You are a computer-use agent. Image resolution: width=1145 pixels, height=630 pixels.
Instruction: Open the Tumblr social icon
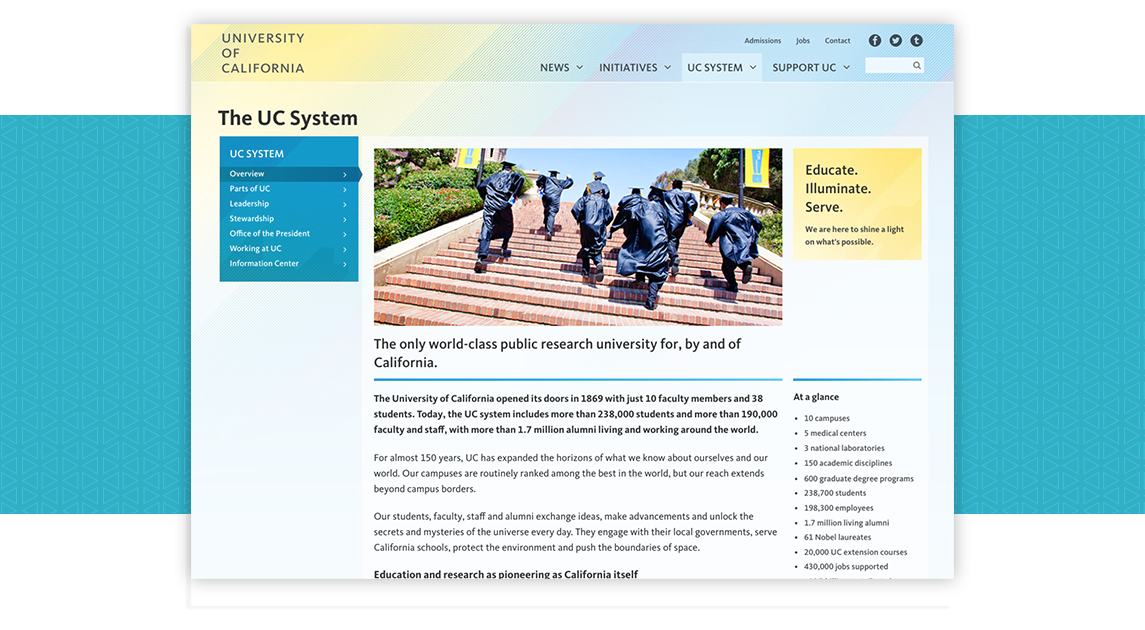916,41
